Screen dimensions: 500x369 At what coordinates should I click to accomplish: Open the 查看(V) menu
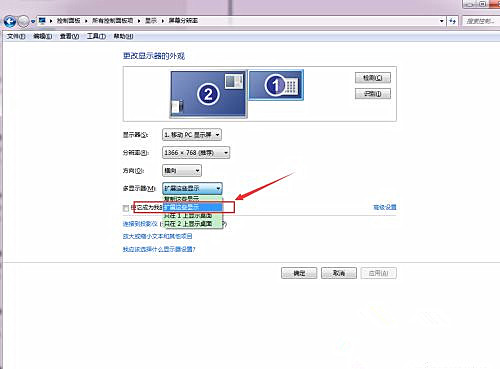tap(69, 36)
